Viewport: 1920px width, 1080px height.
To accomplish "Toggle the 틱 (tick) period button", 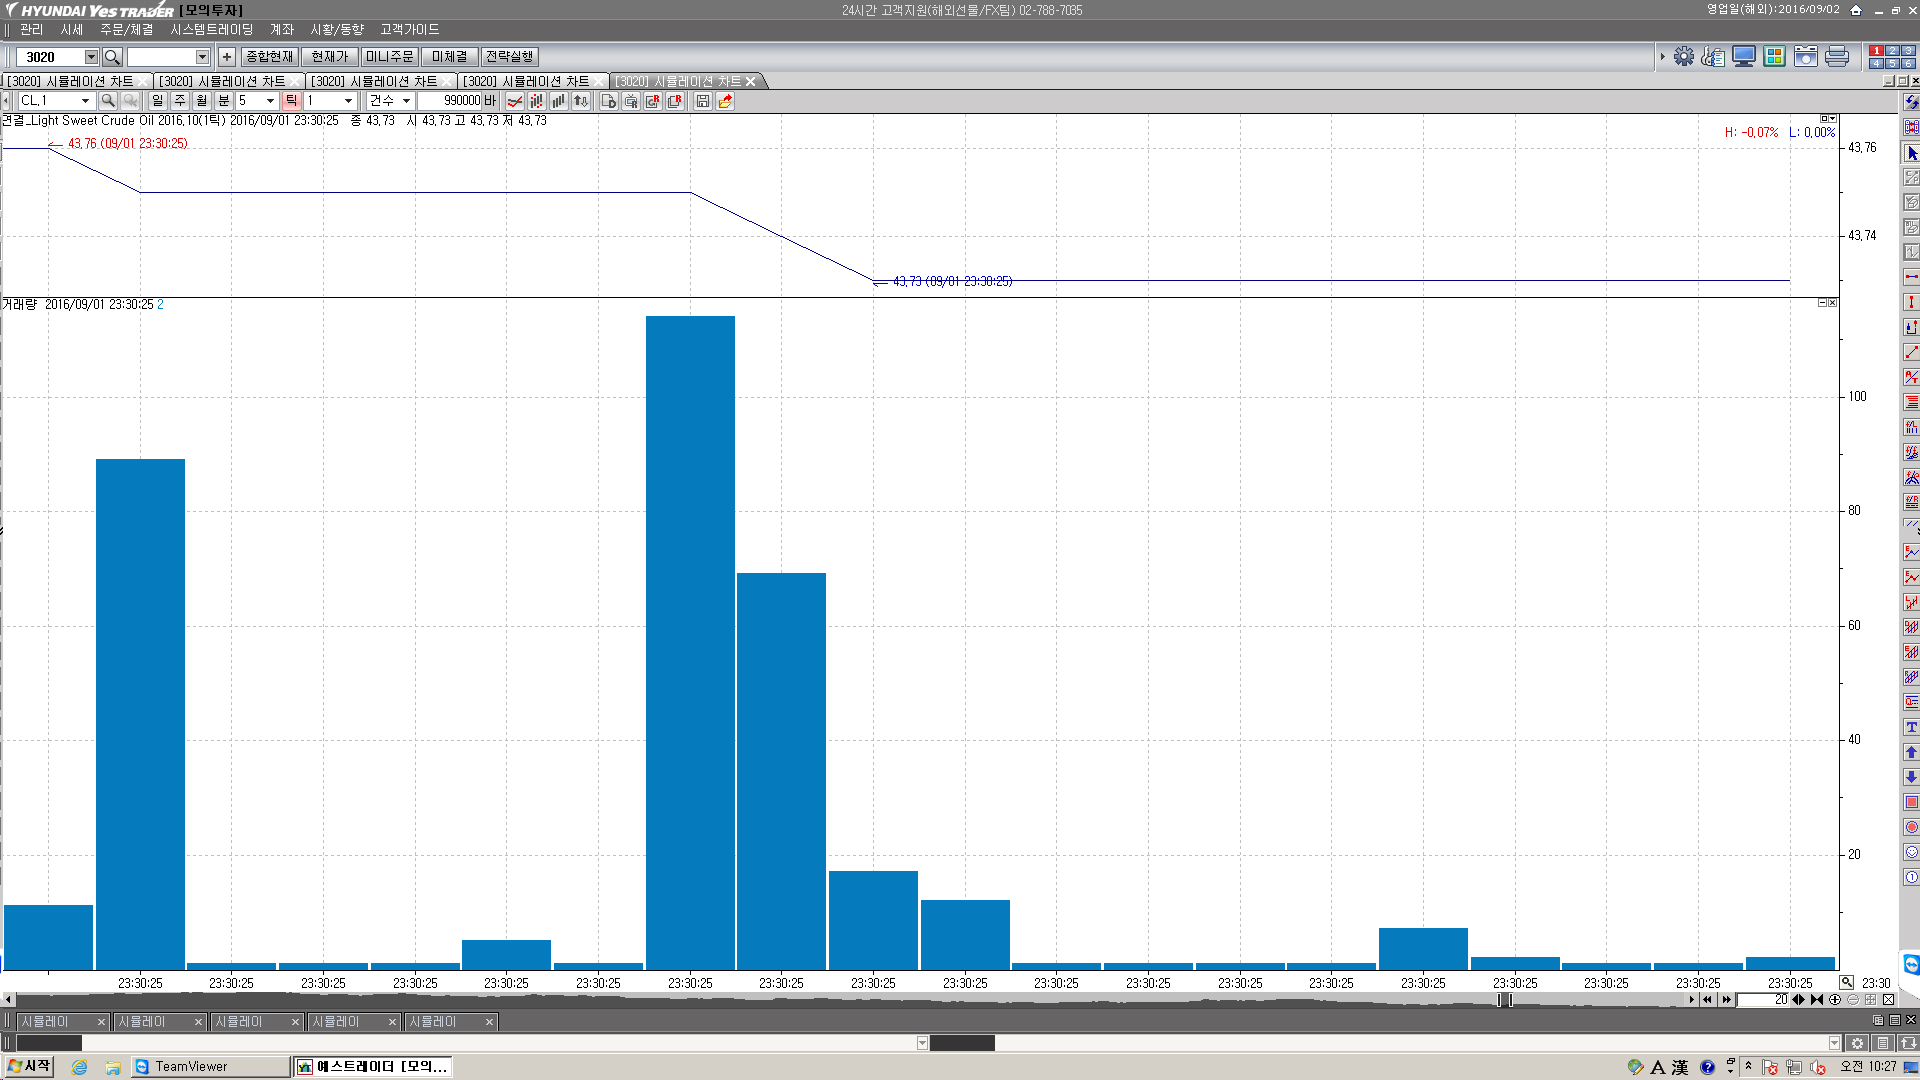I will point(291,101).
